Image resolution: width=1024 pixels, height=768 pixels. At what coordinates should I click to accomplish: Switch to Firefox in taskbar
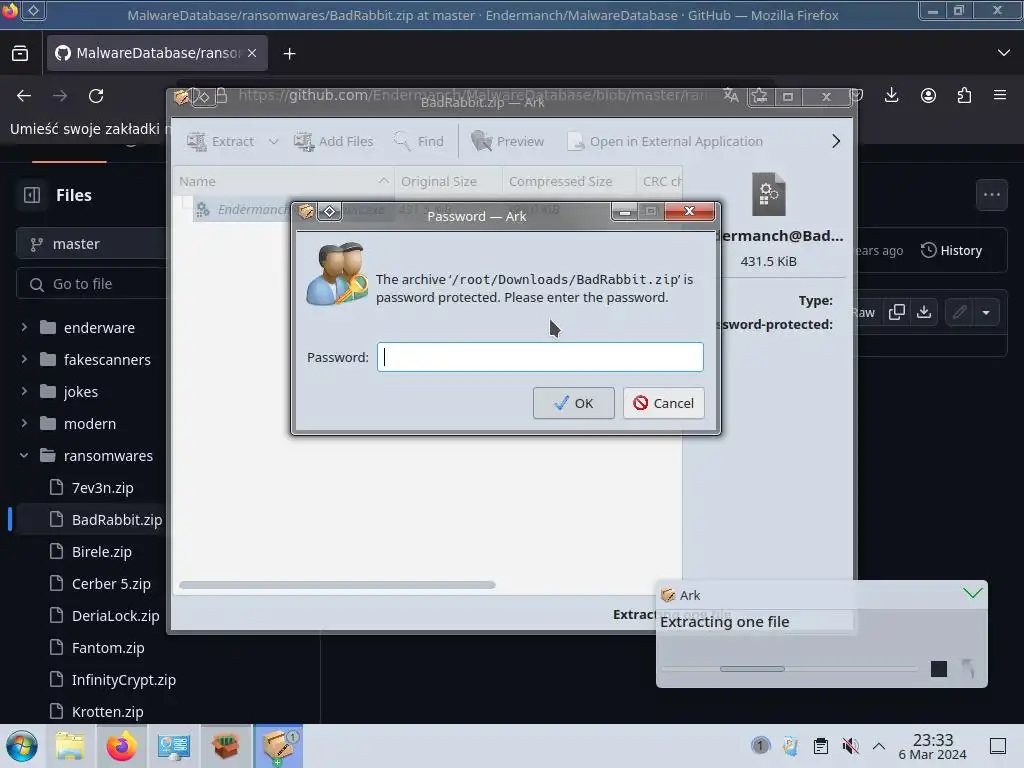pos(121,746)
